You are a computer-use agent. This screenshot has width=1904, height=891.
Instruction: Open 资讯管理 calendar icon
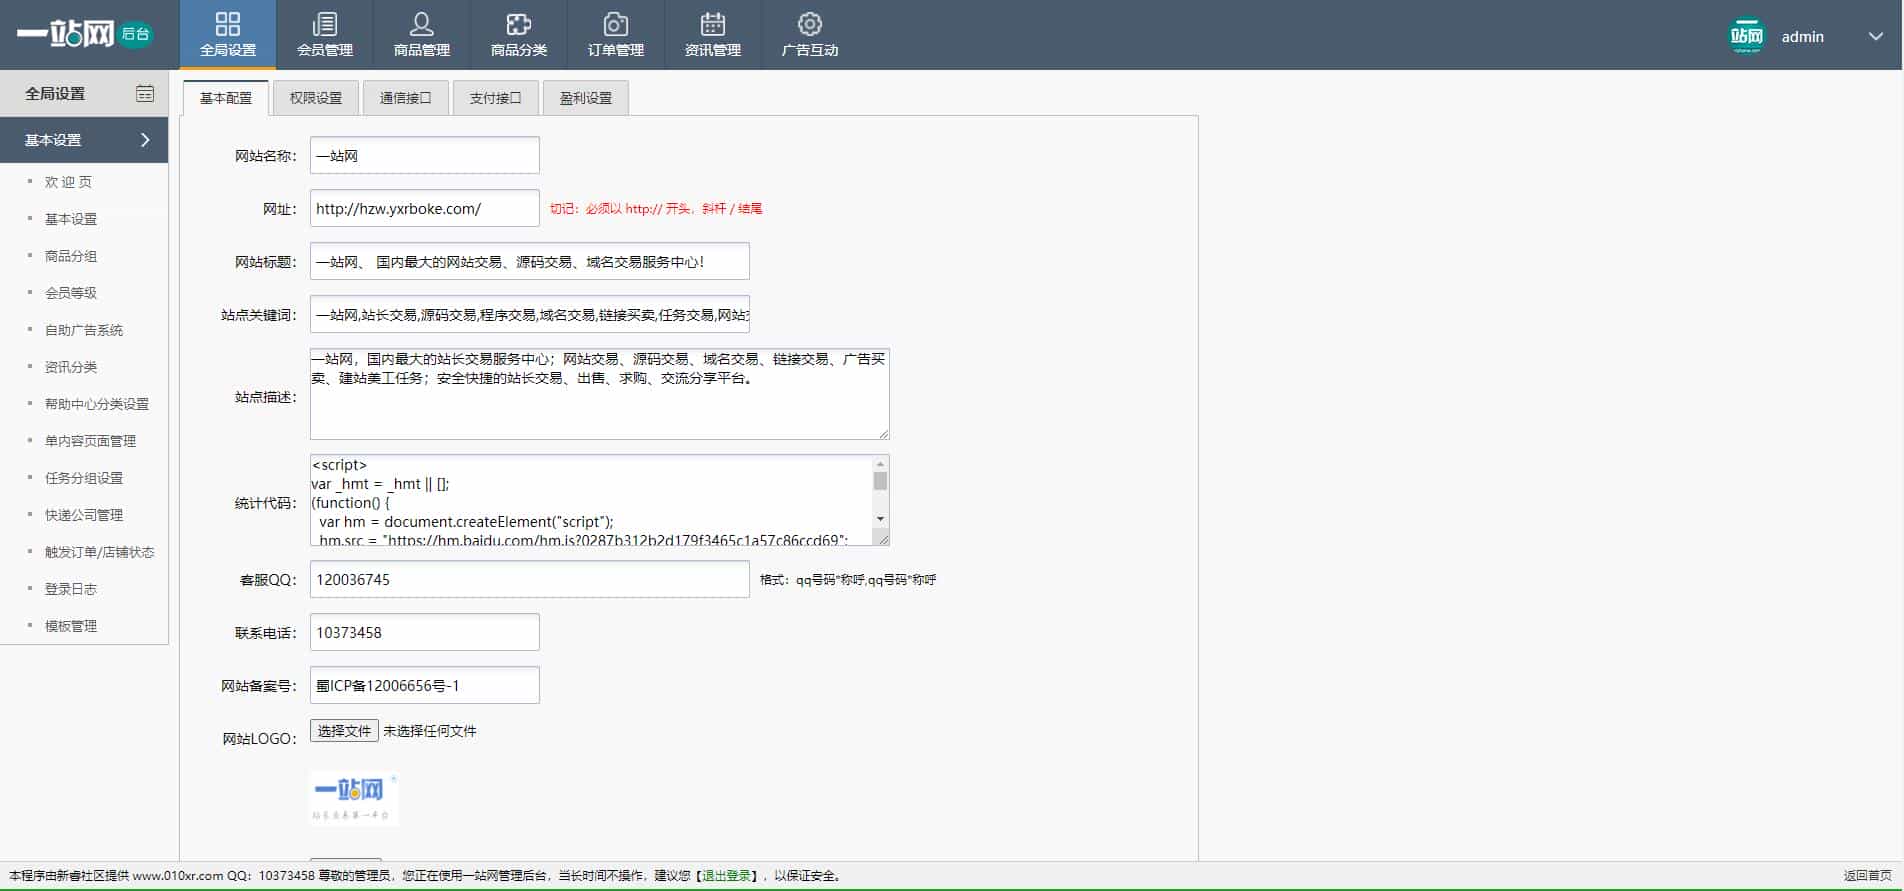(x=713, y=24)
